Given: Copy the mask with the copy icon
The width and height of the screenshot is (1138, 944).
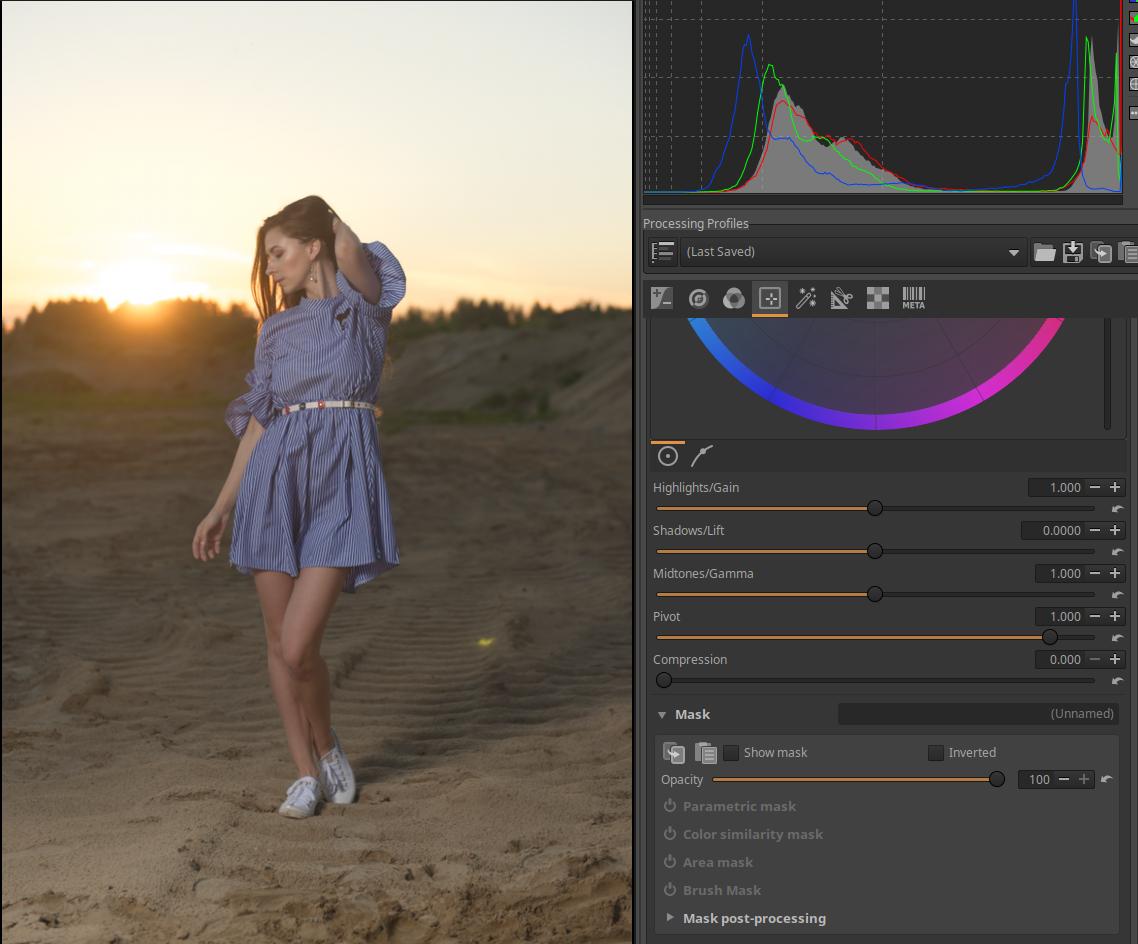Looking at the screenshot, I should (x=674, y=753).
